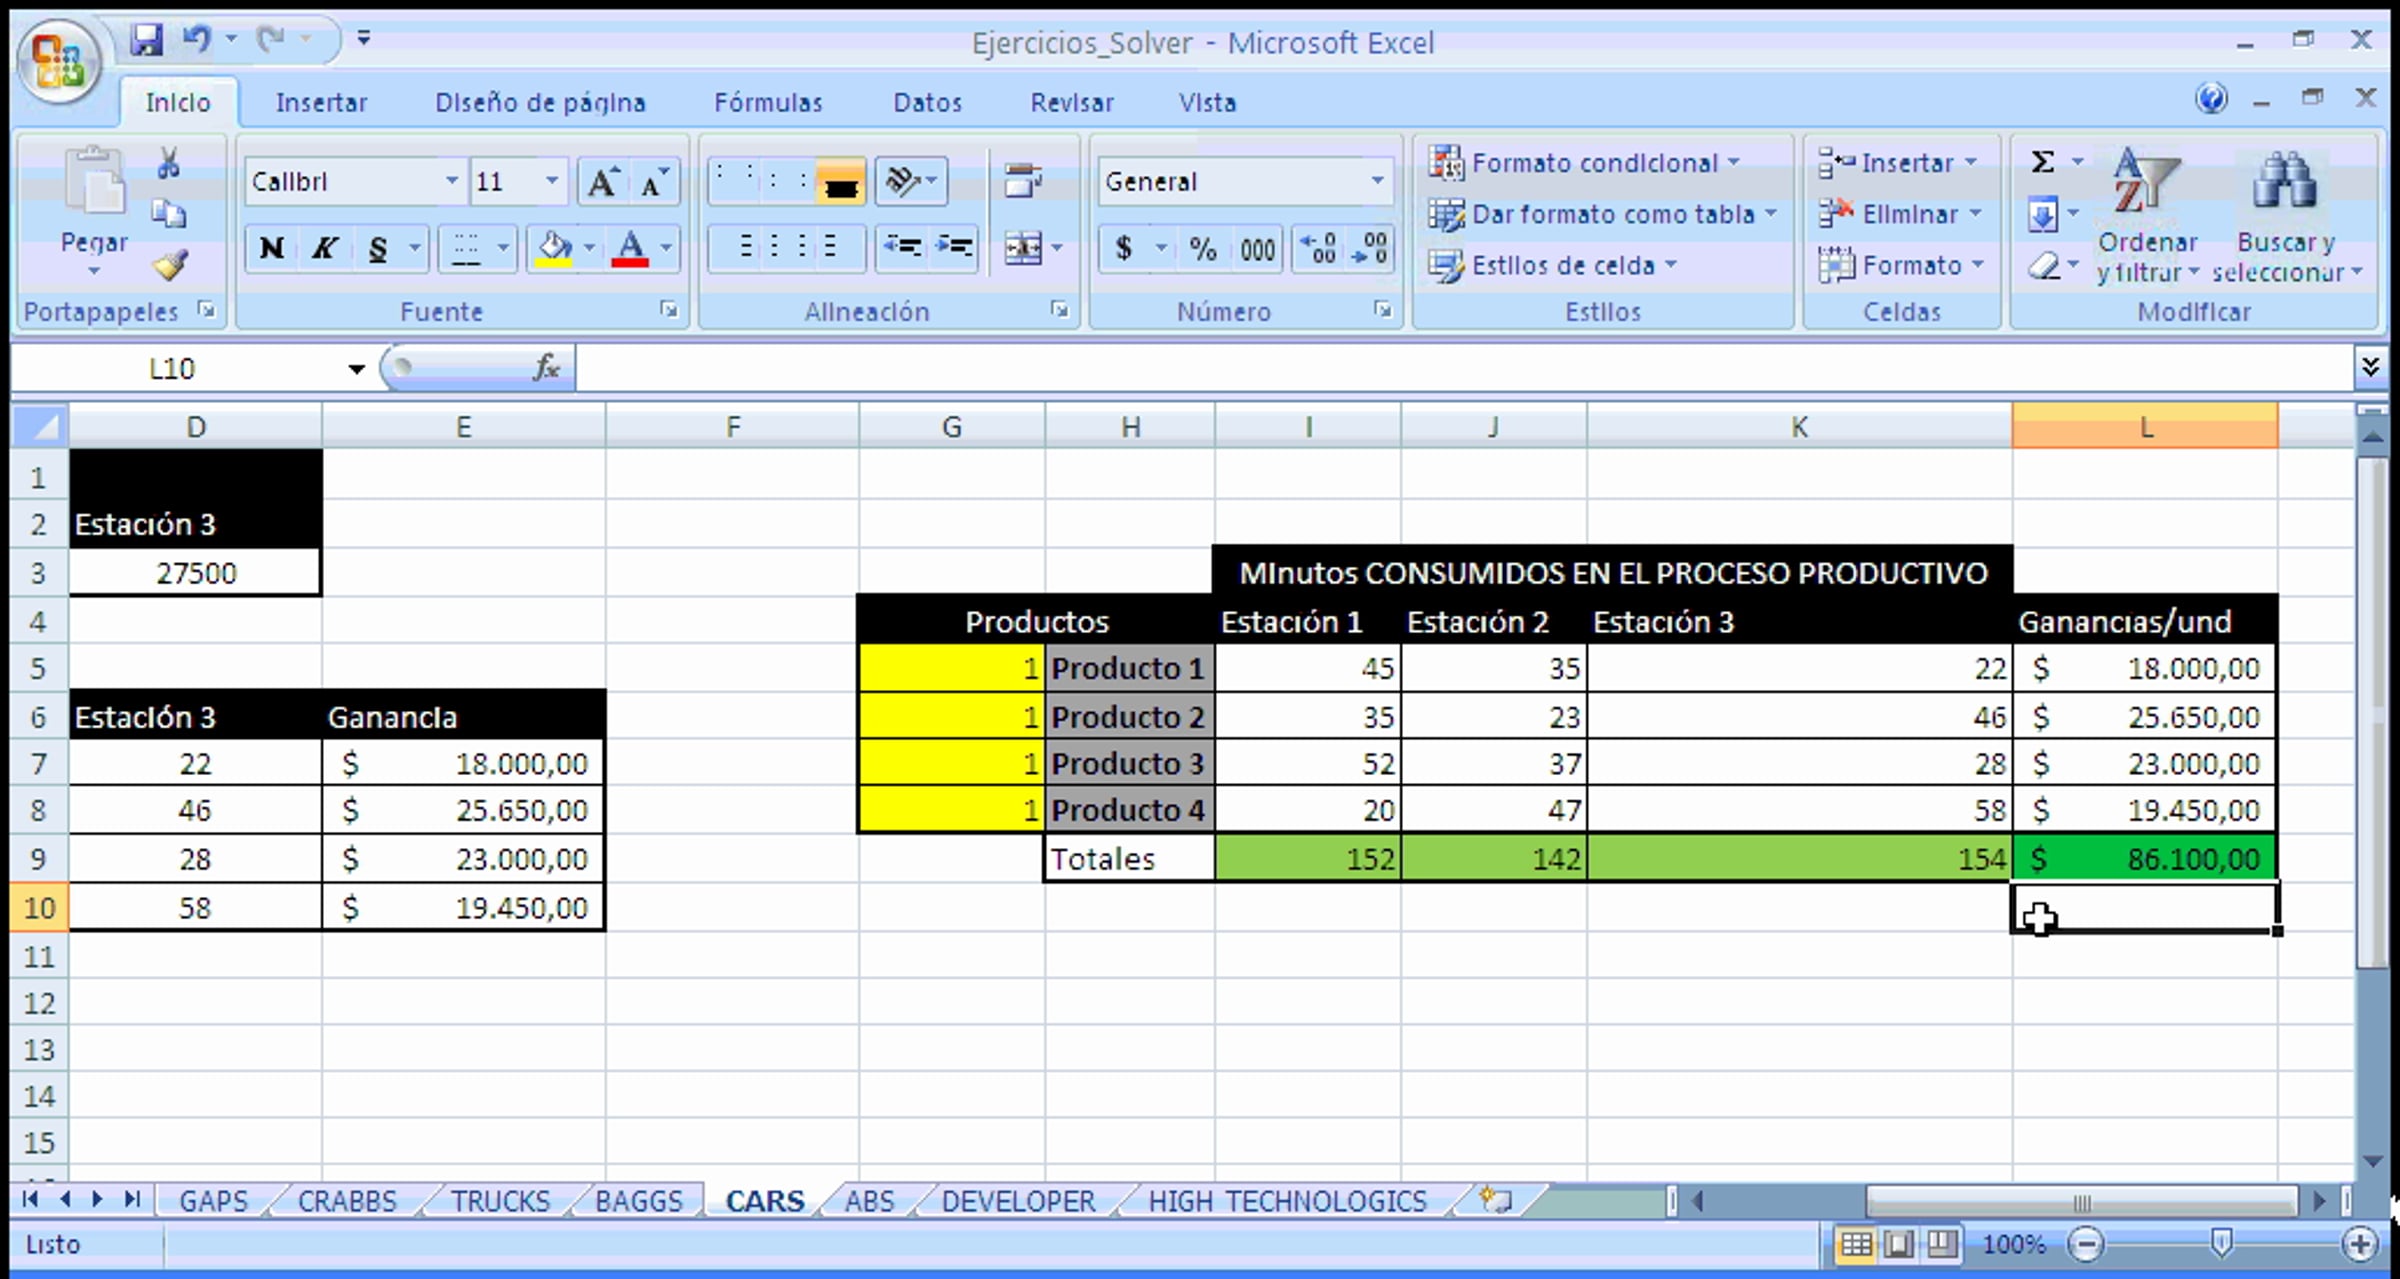Click the Increase font size icon
This screenshot has height=1279, width=2400.
click(602, 183)
